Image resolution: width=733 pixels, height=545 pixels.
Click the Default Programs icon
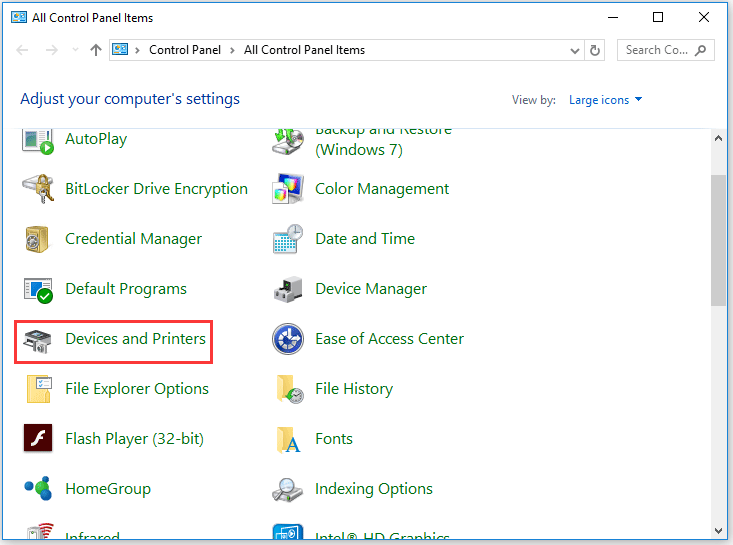(x=38, y=290)
